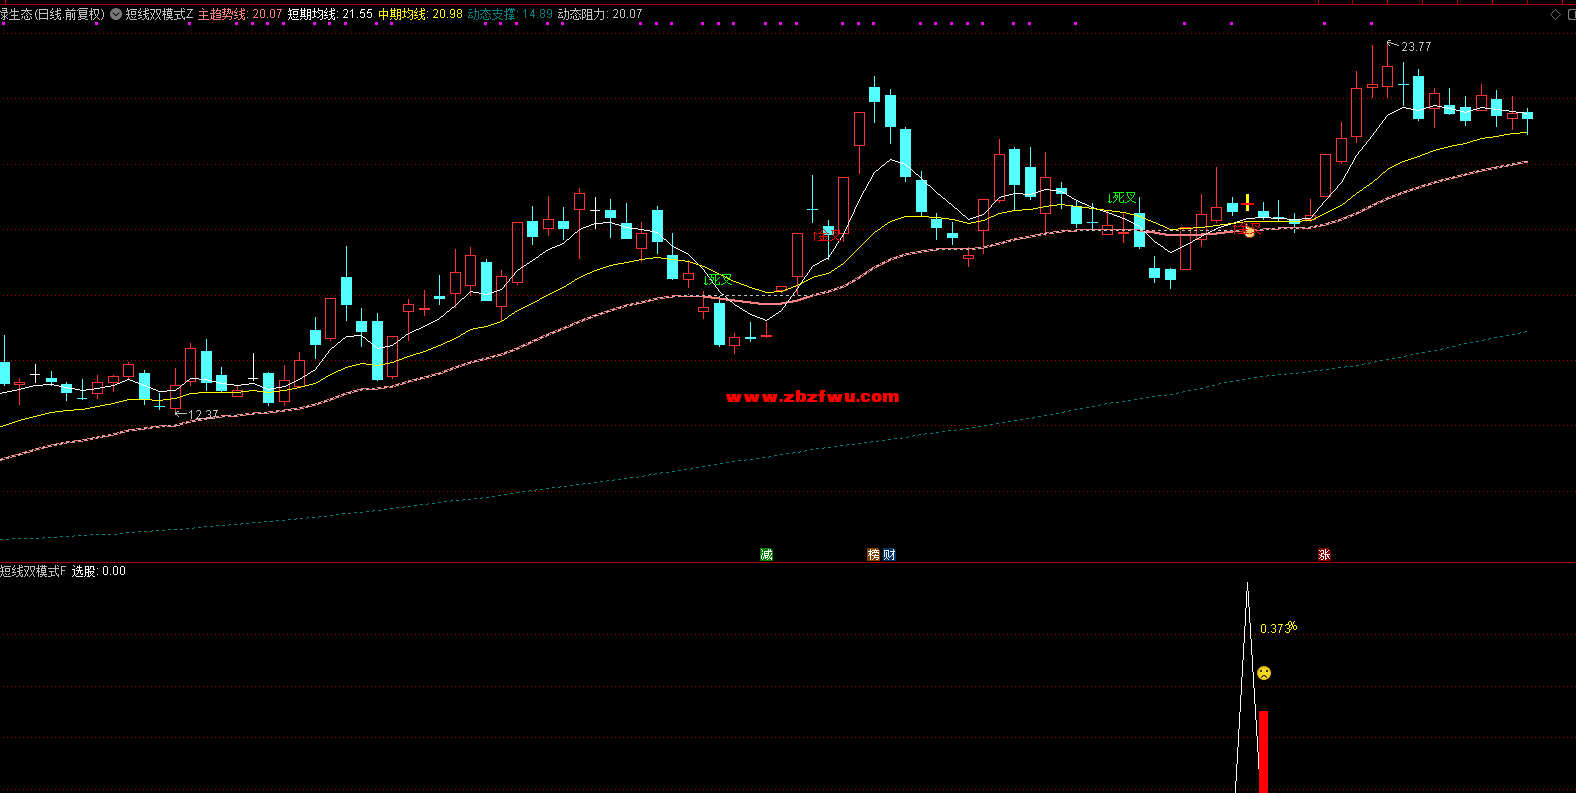Screen dimensions: 1576x793
Task: Click the 短线双模式Z indicator name
Action: point(159,14)
